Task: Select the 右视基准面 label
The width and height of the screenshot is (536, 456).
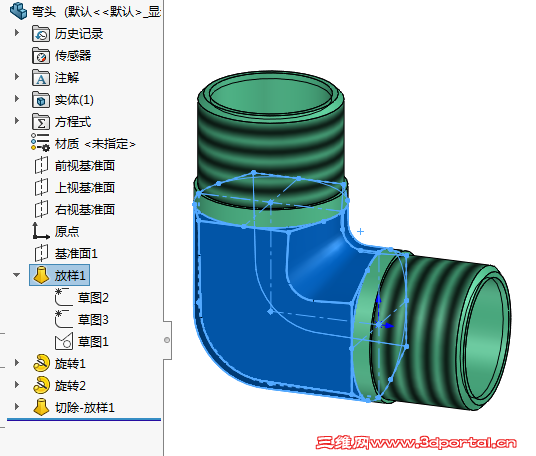Action: [x=85, y=209]
